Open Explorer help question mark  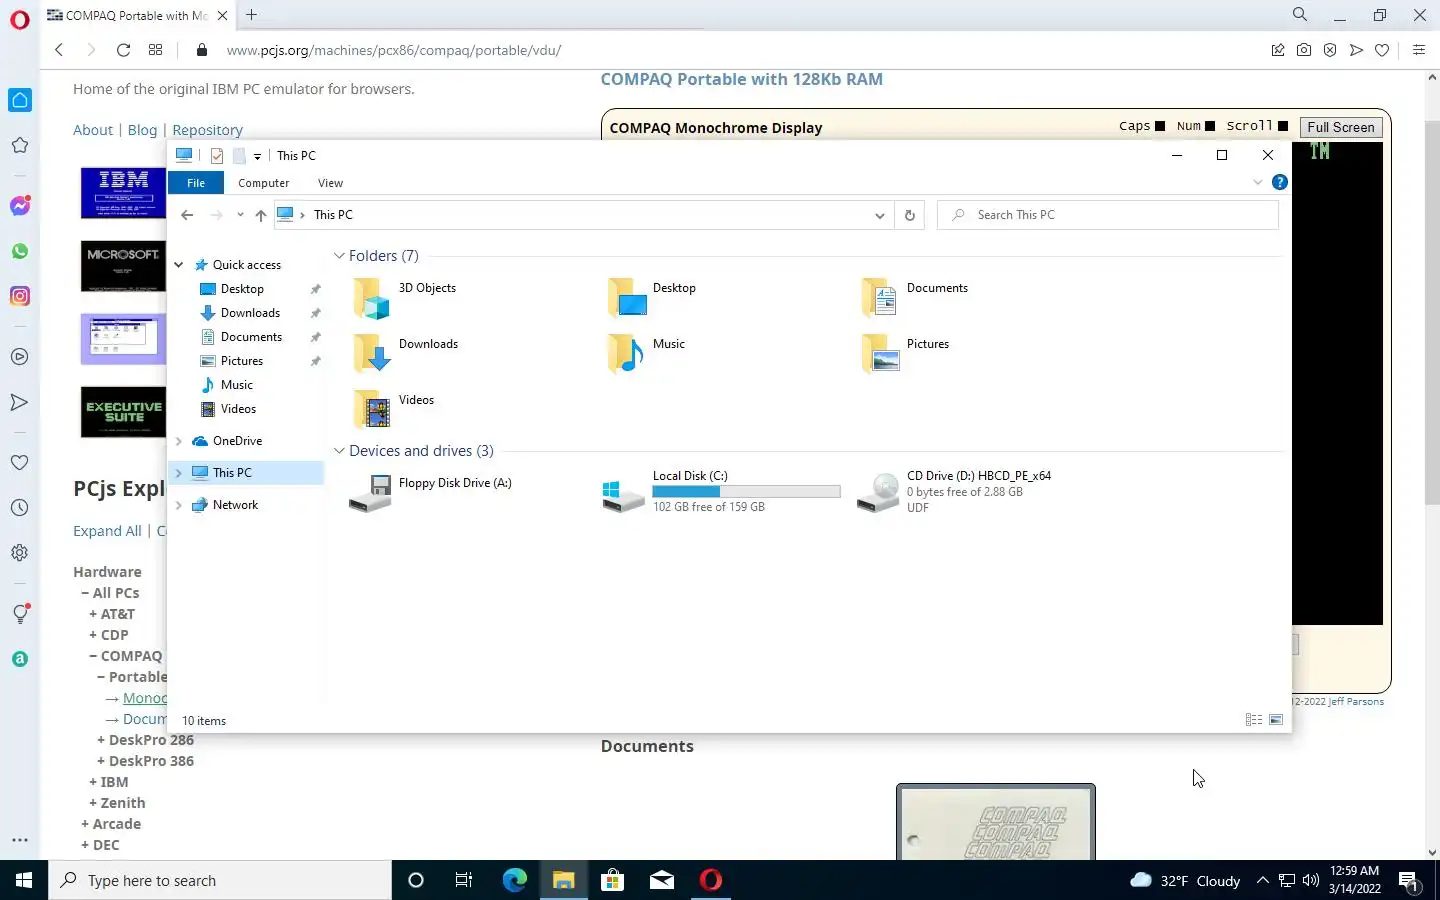point(1279,182)
